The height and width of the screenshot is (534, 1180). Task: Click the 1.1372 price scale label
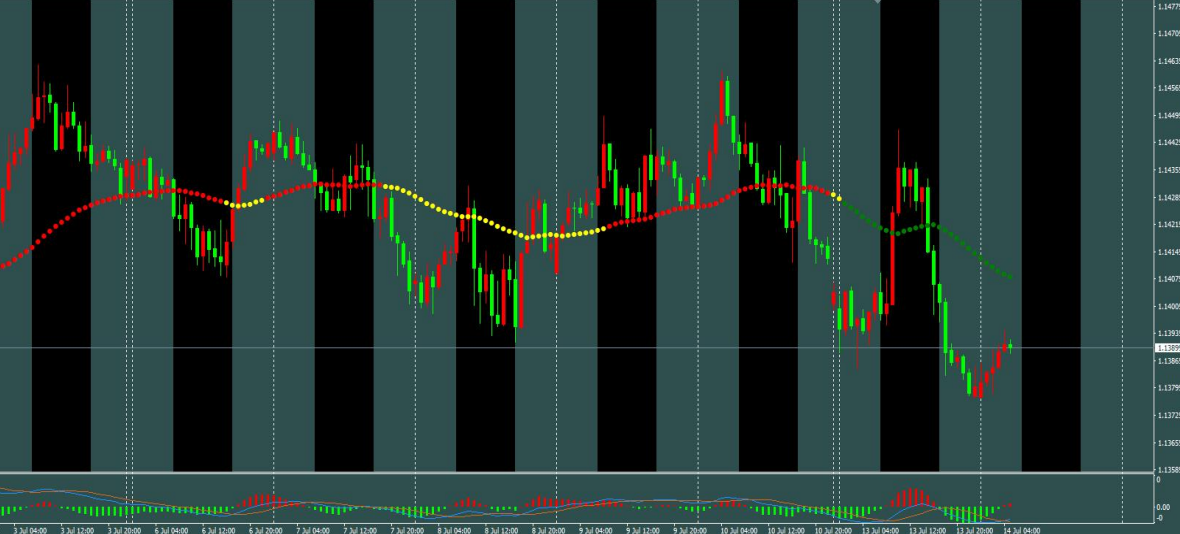1169,416
